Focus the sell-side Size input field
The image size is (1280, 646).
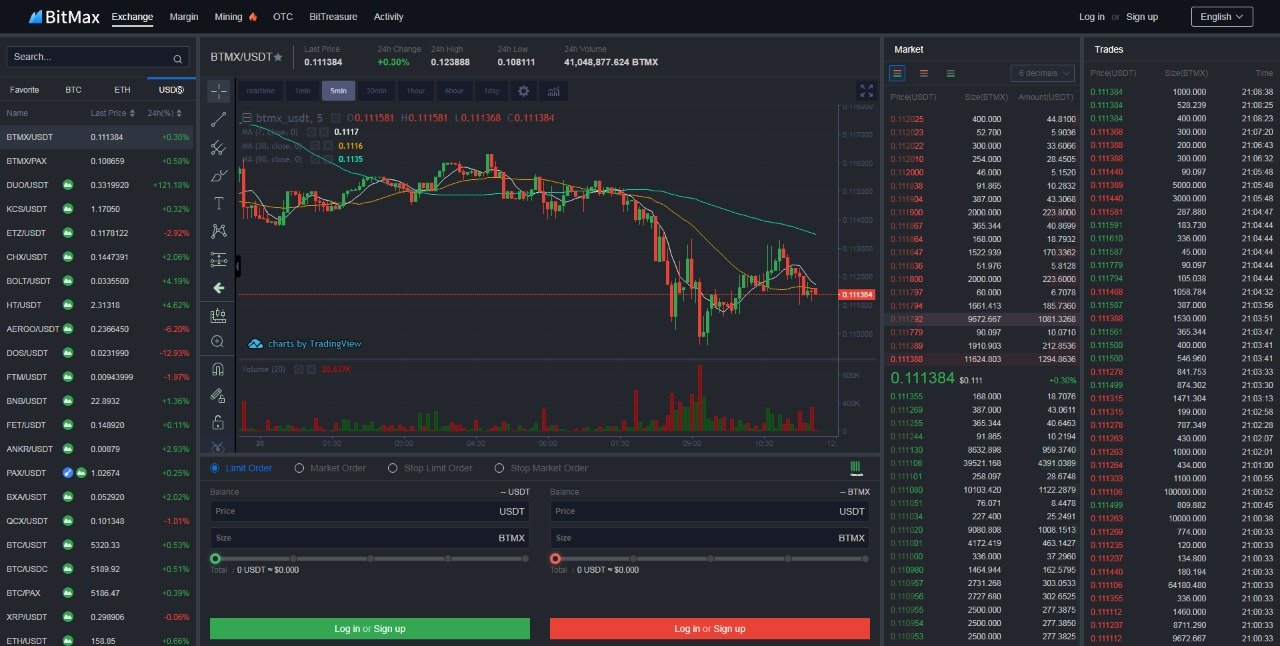tap(710, 537)
